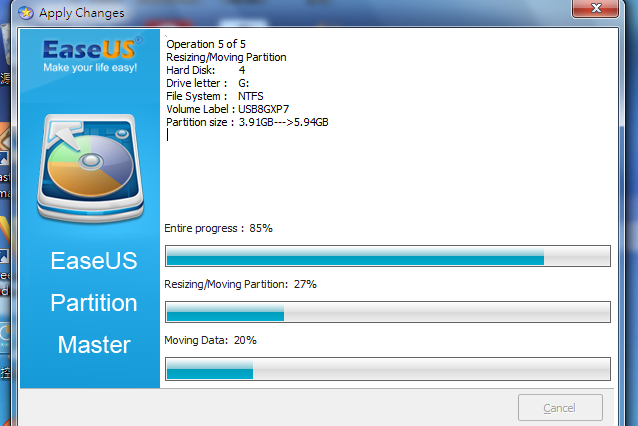Click the Entire progress bar
Image resolution: width=638 pixels, height=426 pixels.
[x=388, y=256]
